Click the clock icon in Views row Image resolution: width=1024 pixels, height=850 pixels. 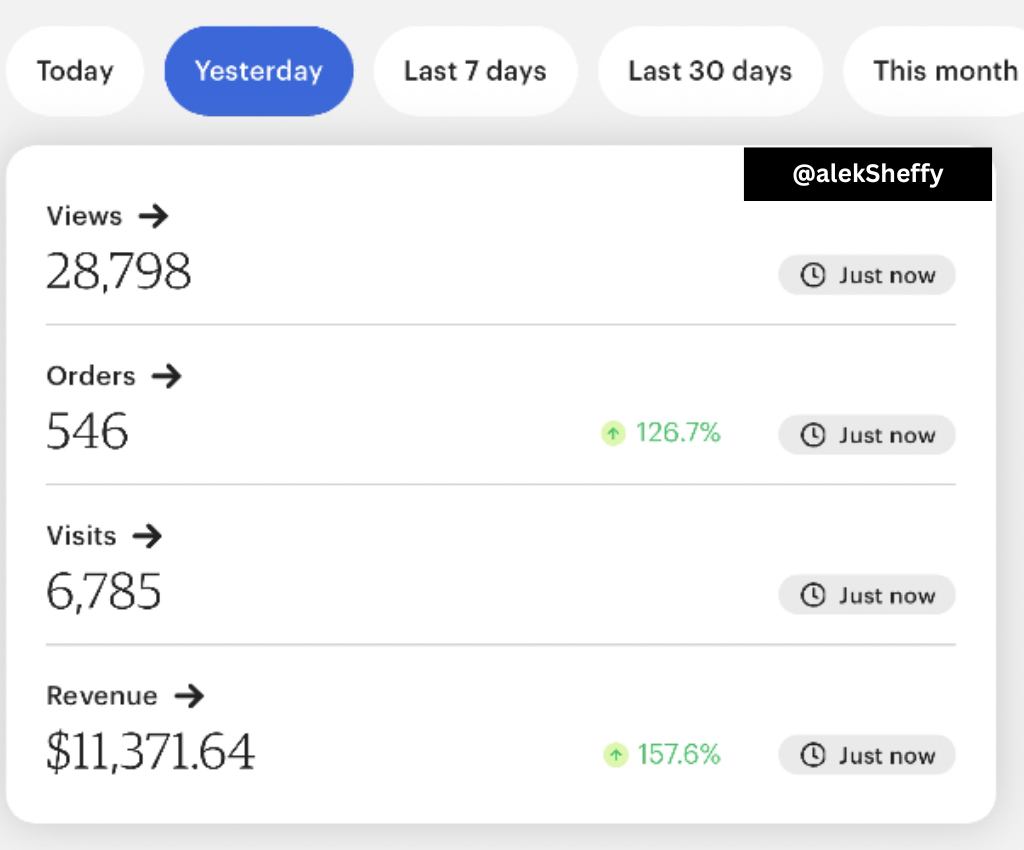(x=814, y=276)
